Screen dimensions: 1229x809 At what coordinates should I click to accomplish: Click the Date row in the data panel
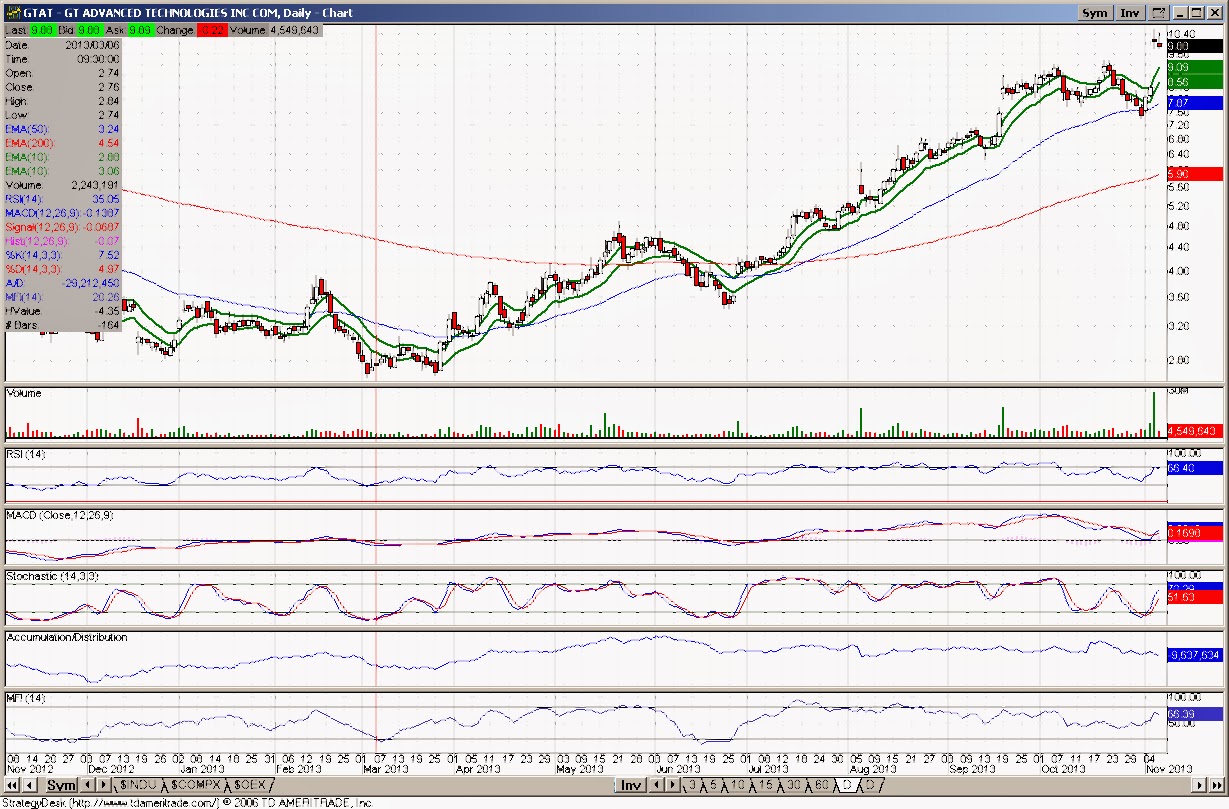point(63,45)
